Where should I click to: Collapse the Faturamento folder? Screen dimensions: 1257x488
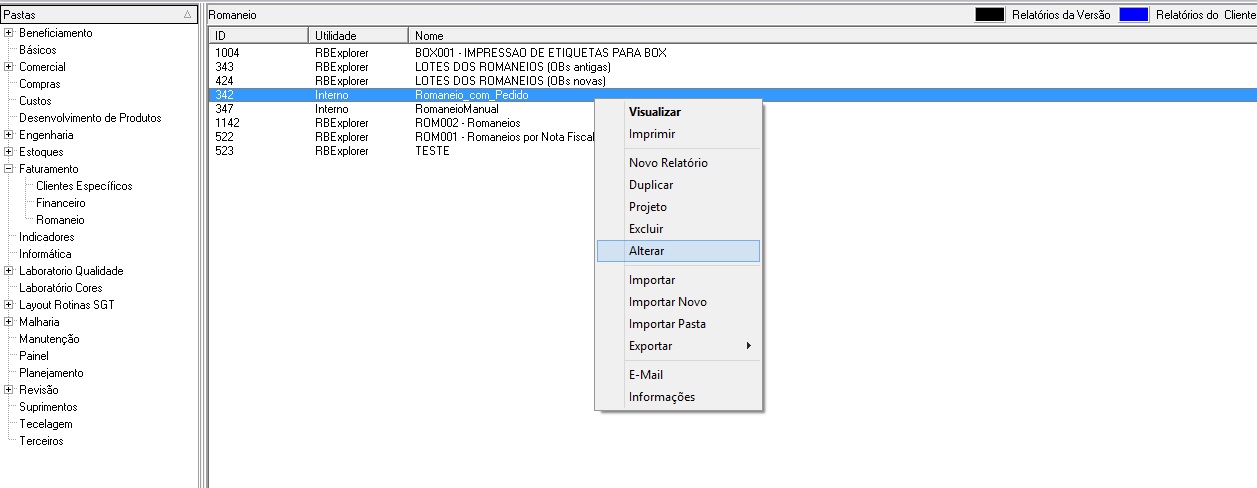point(8,169)
